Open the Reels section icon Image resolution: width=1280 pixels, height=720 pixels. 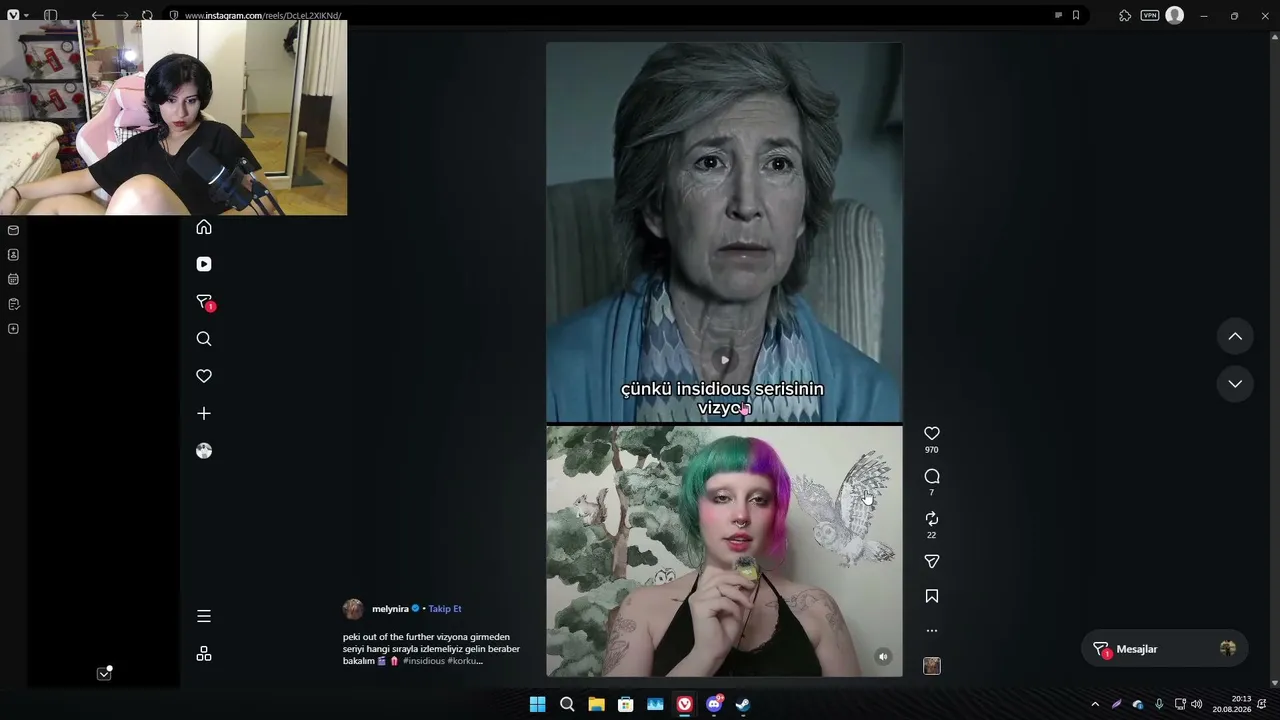click(x=204, y=264)
